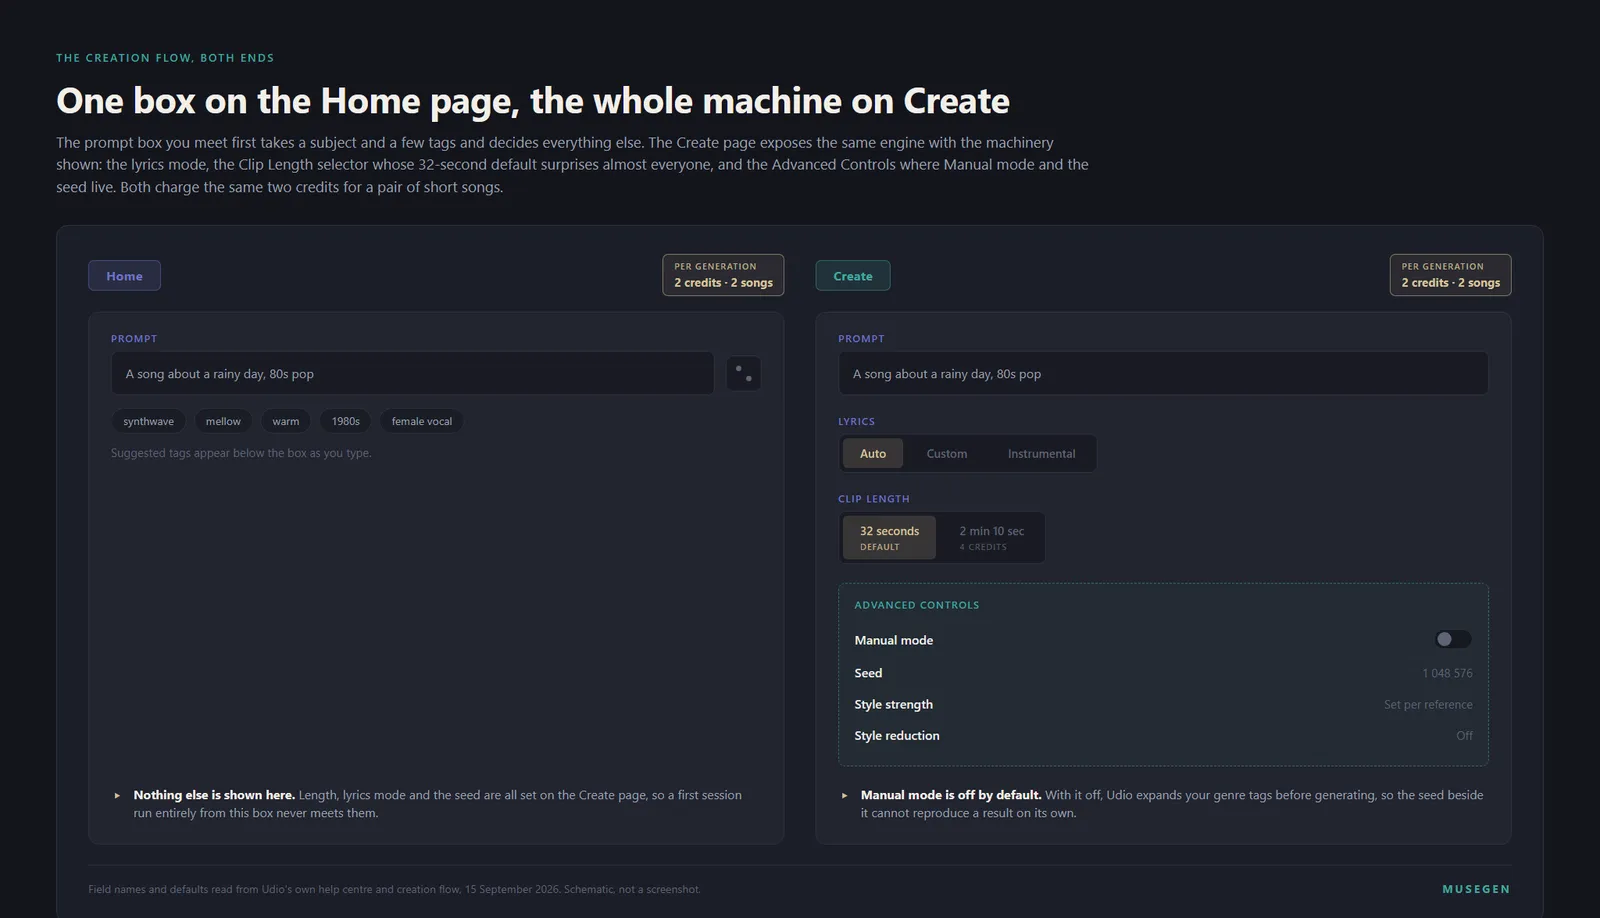Click the credits badge in Home panel
The height and width of the screenshot is (918, 1600).
pos(723,275)
